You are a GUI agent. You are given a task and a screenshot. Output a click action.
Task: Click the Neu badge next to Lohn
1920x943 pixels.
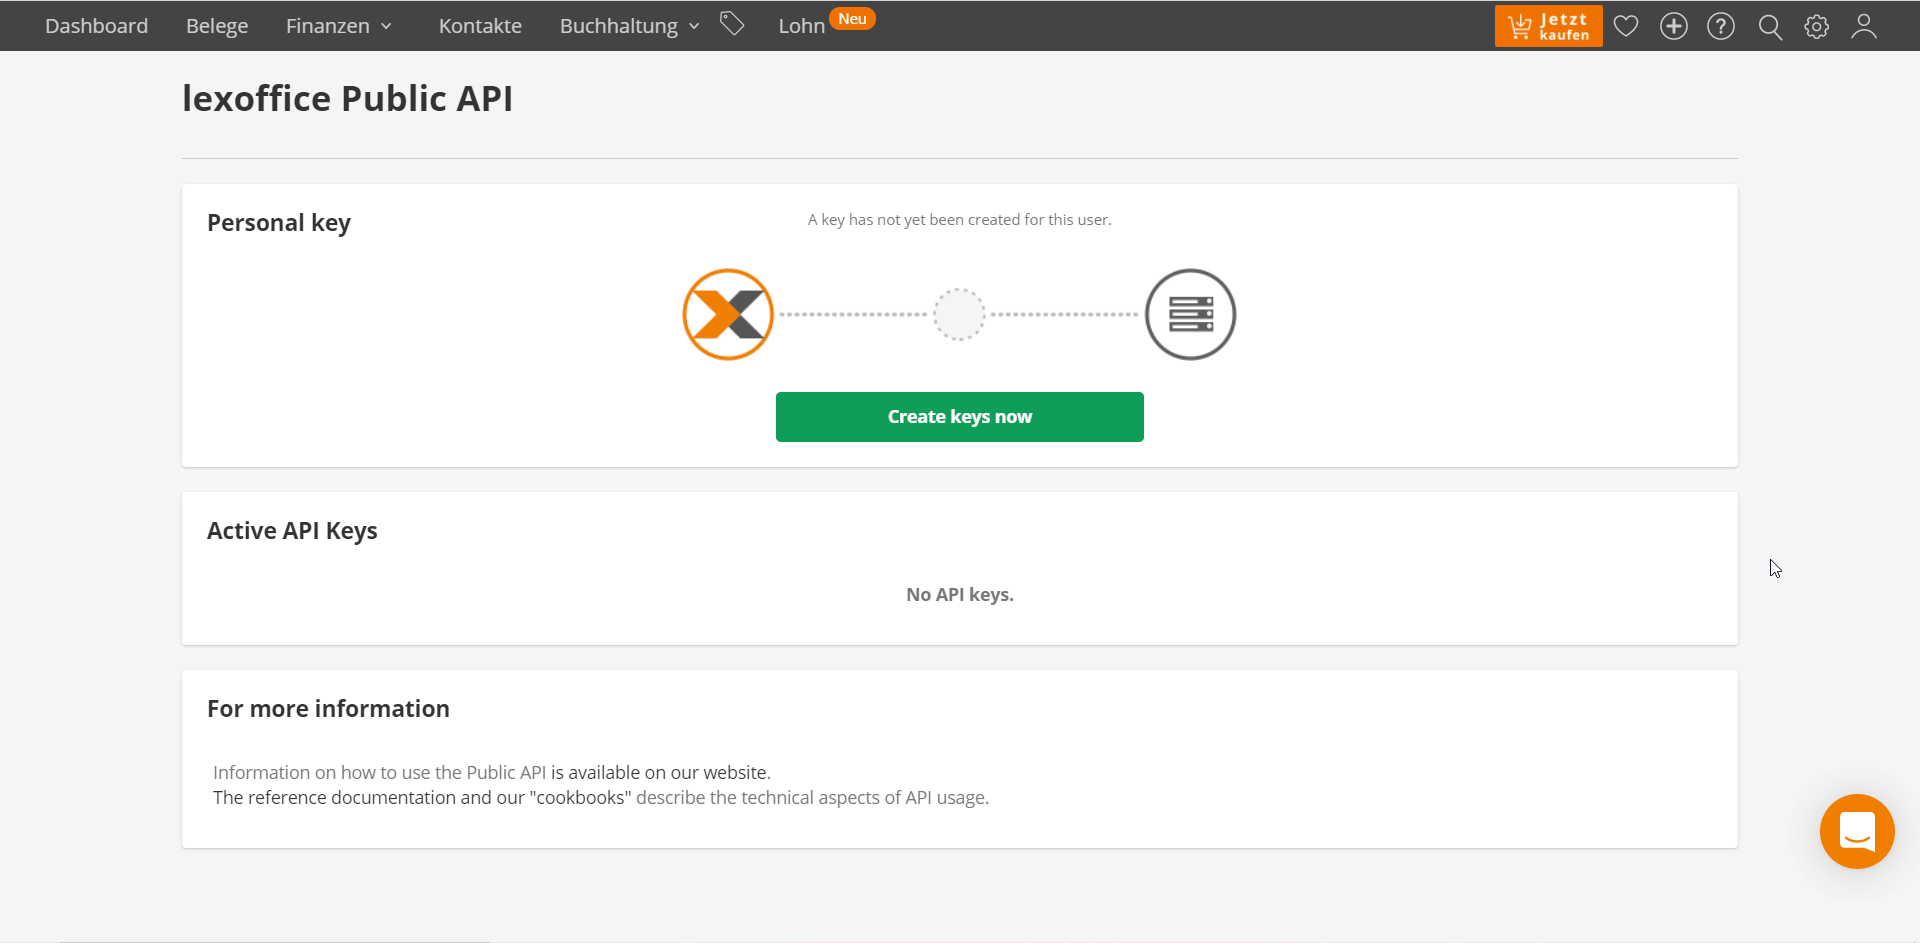click(x=852, y=19)
